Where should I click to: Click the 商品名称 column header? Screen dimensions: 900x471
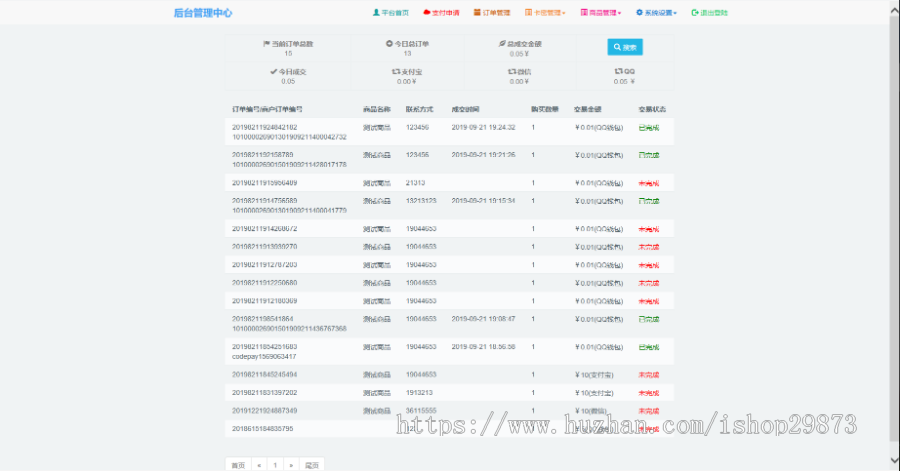[377, 109]
